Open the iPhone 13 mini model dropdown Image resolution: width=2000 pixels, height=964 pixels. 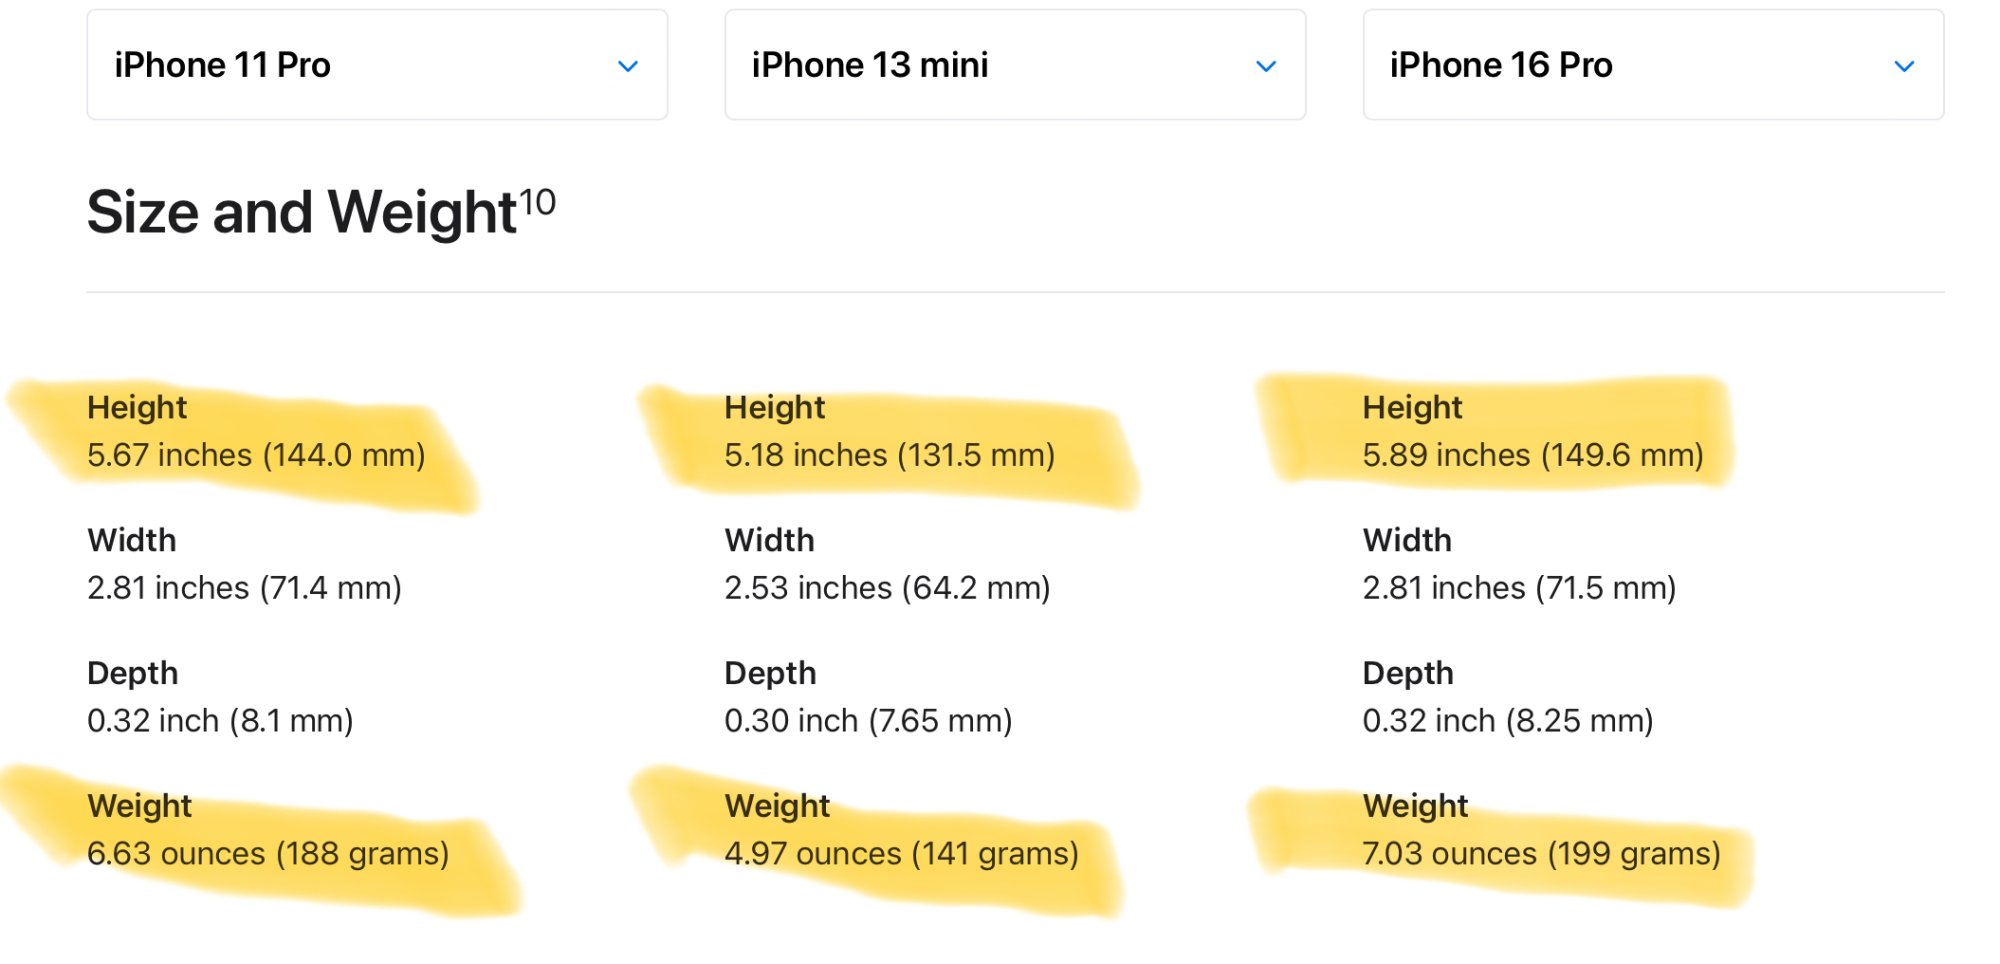point(1015,65)
